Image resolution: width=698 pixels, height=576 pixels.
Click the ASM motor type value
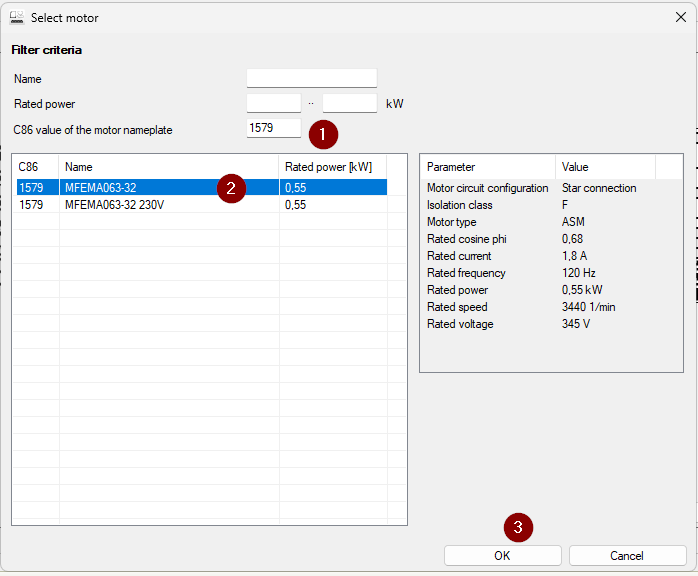pos(573,222)
